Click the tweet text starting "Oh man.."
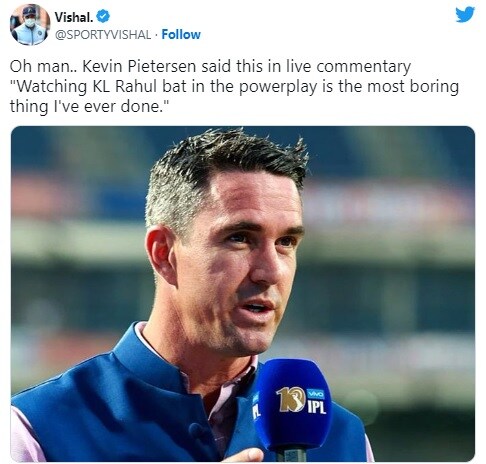Screen dimensions: 486x464 [234, 87]
